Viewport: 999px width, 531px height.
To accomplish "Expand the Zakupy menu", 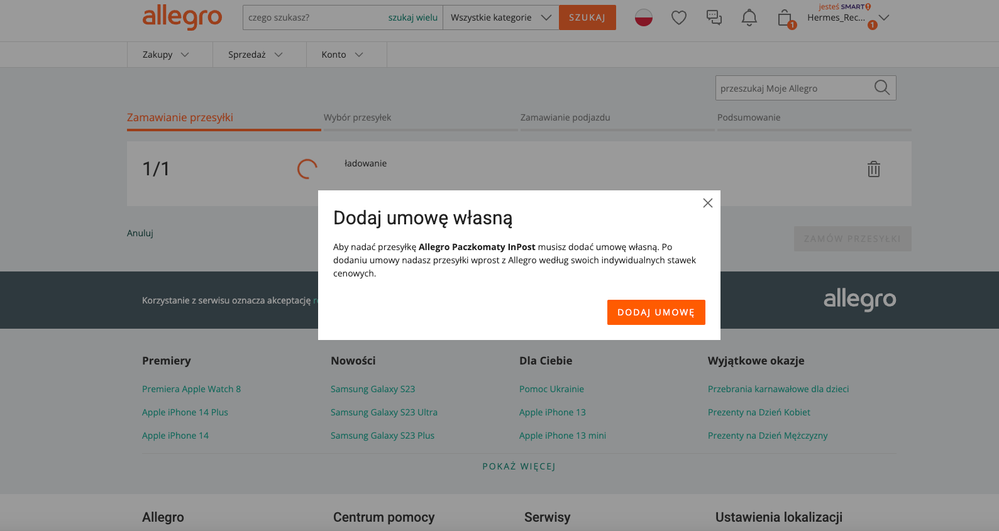I will [166, 55].
